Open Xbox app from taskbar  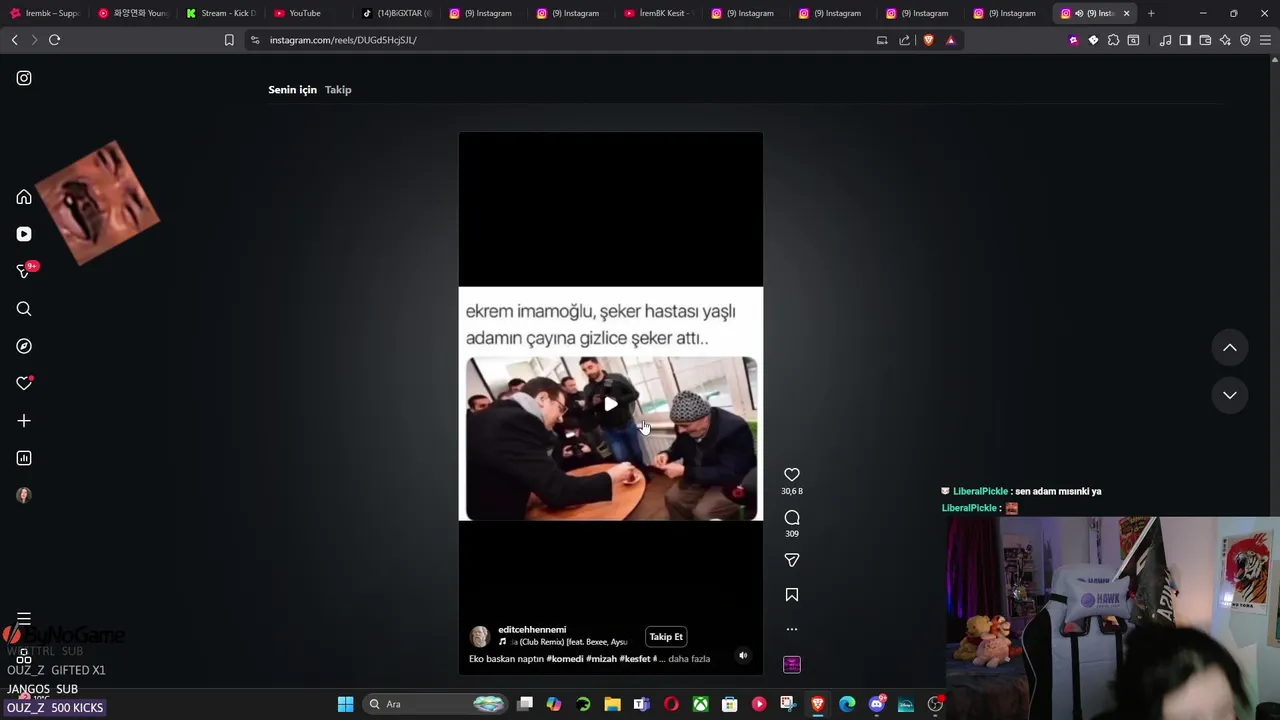click(x=701, y=704)
